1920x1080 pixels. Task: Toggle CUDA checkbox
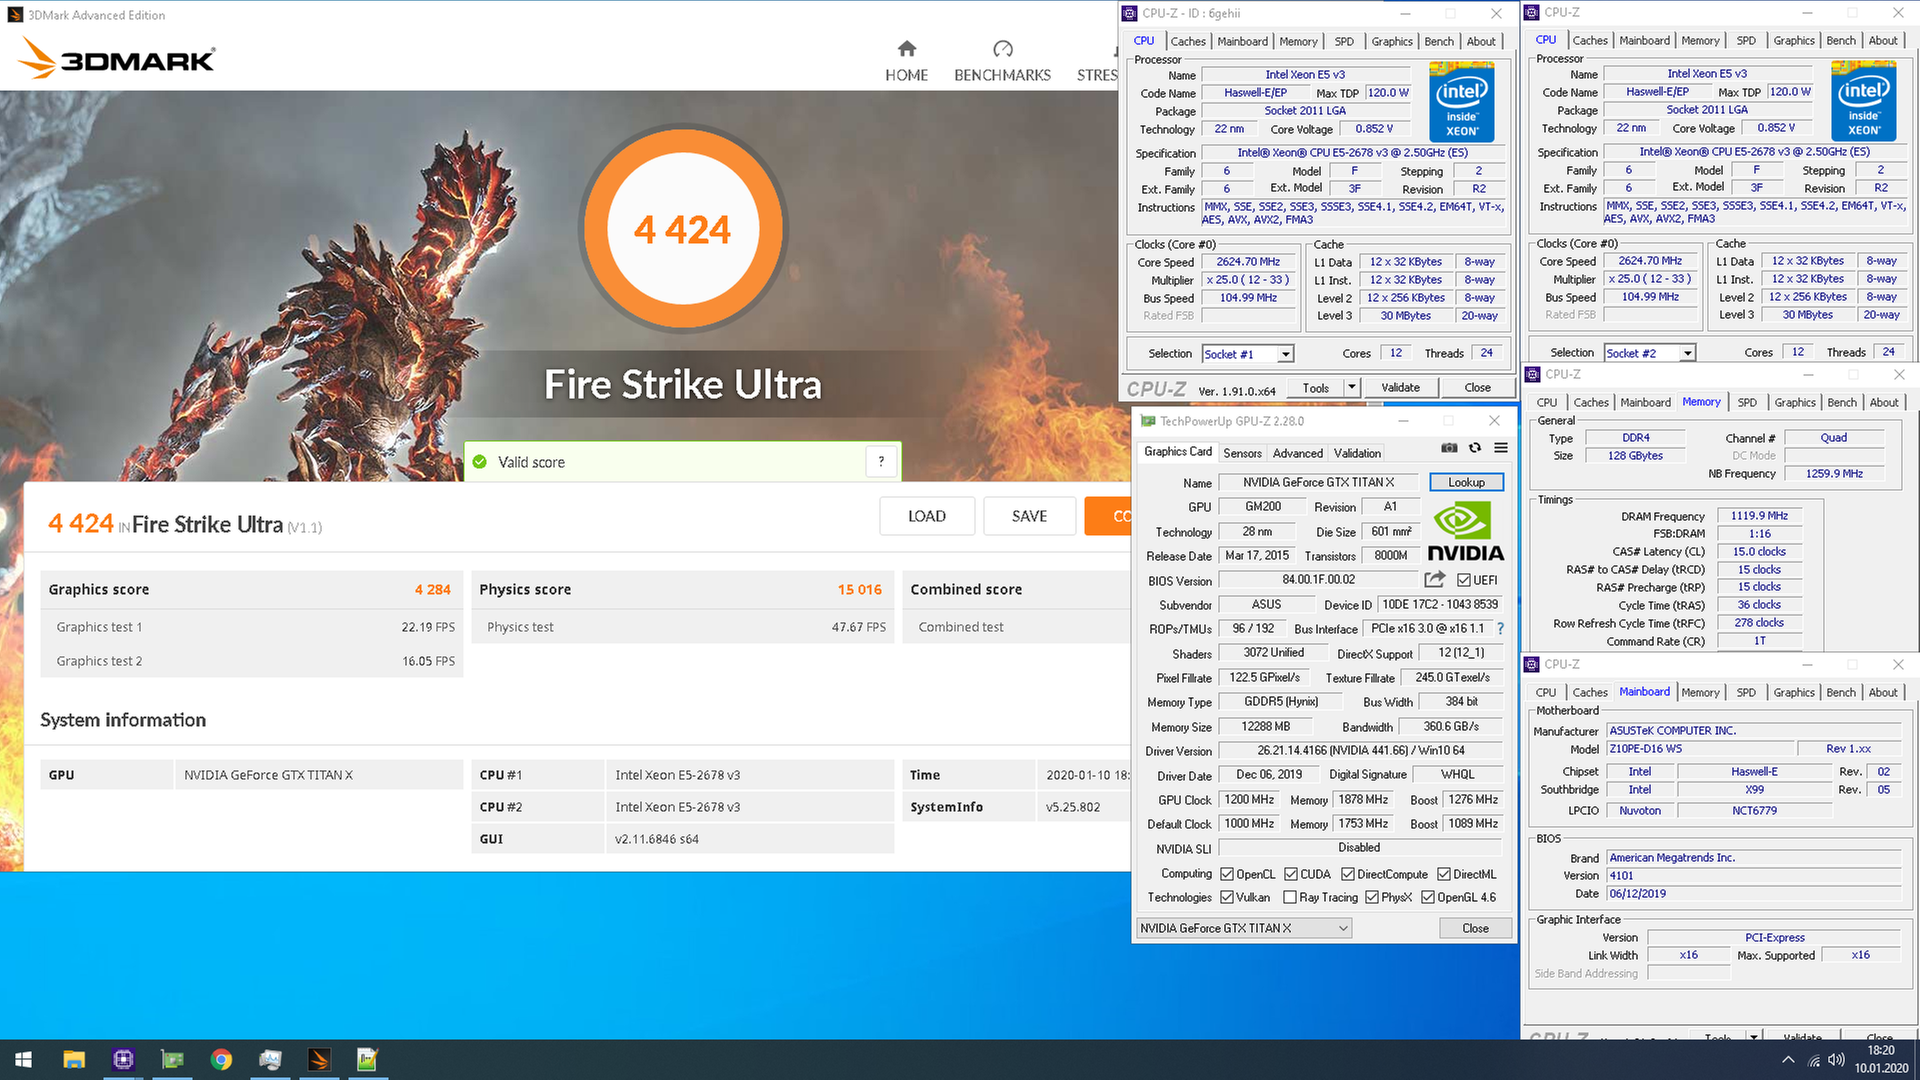point(1291,874)
